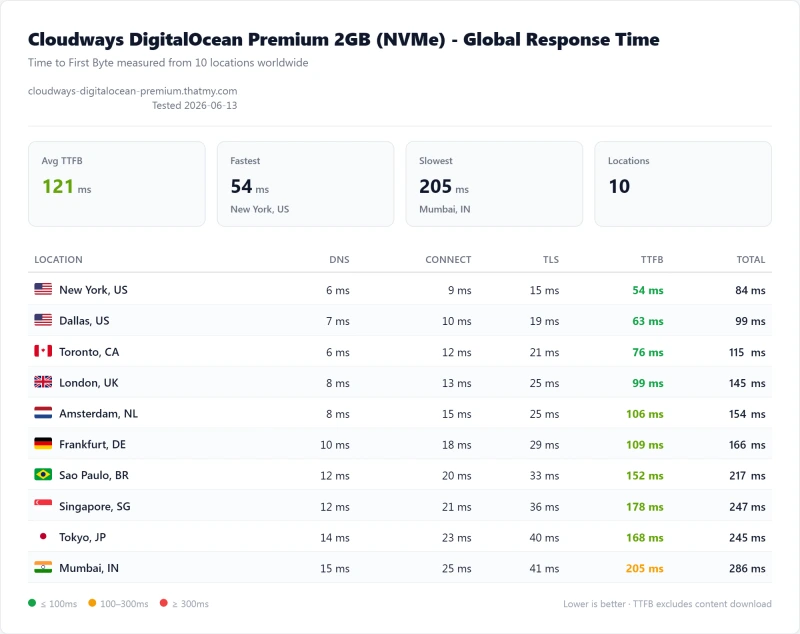Click the 178 ms TTFB value
This screenshot has height=634, width=800.
pos(645,506)
